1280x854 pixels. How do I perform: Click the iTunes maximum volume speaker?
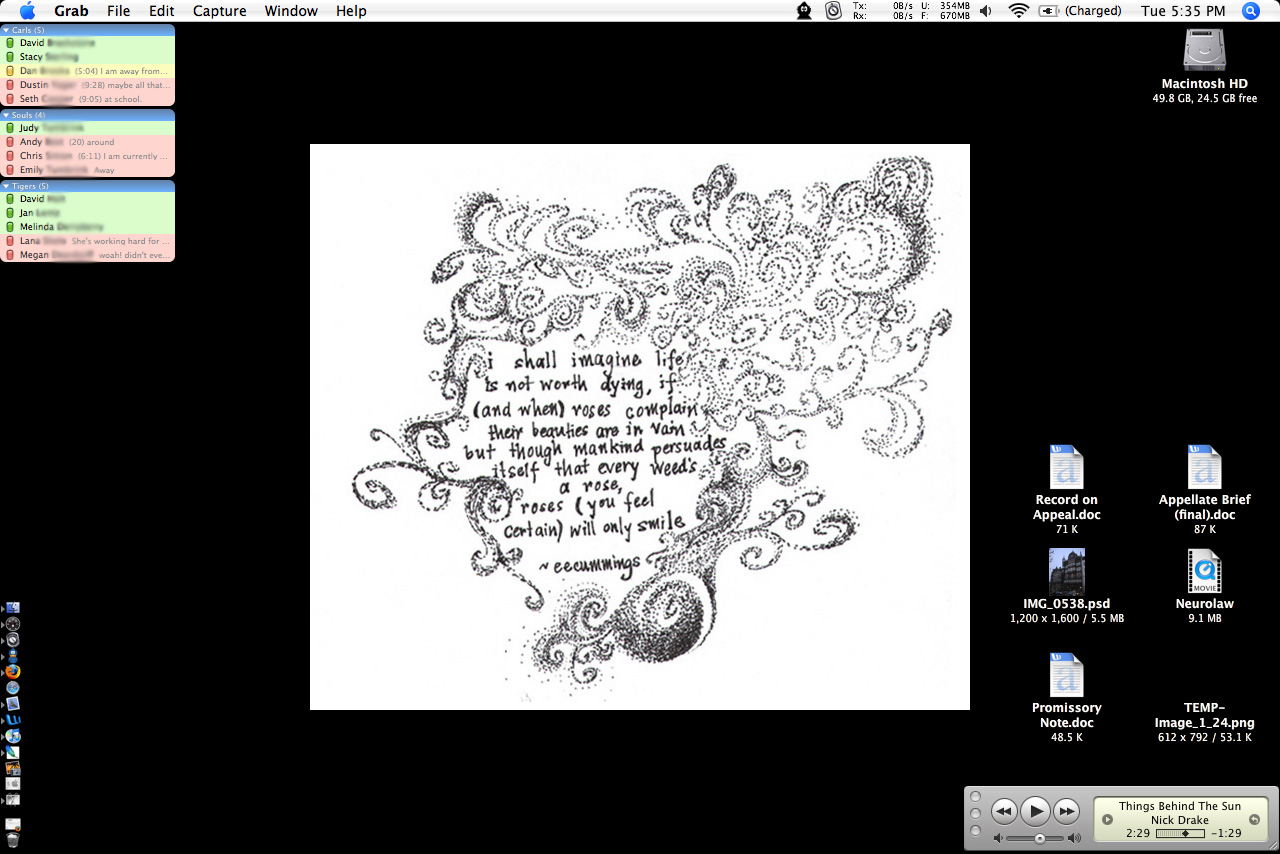click(1074, 838)
